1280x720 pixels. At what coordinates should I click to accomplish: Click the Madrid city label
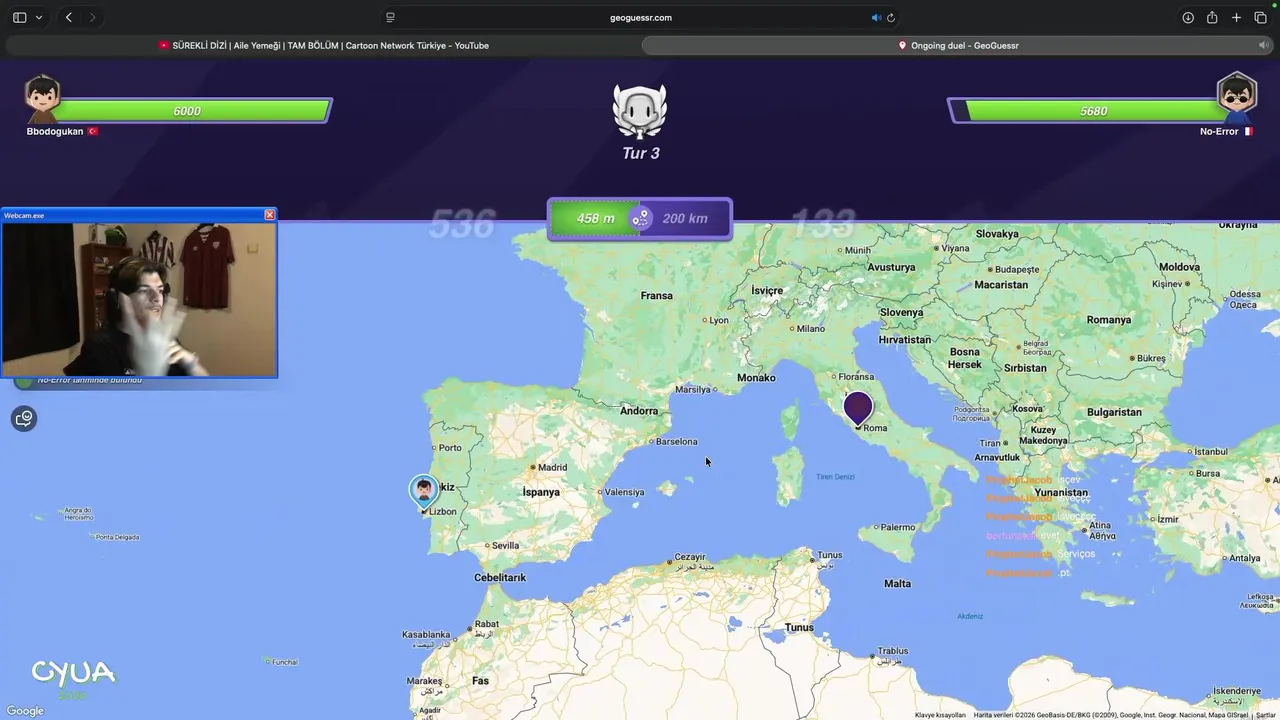click(553, 467)
